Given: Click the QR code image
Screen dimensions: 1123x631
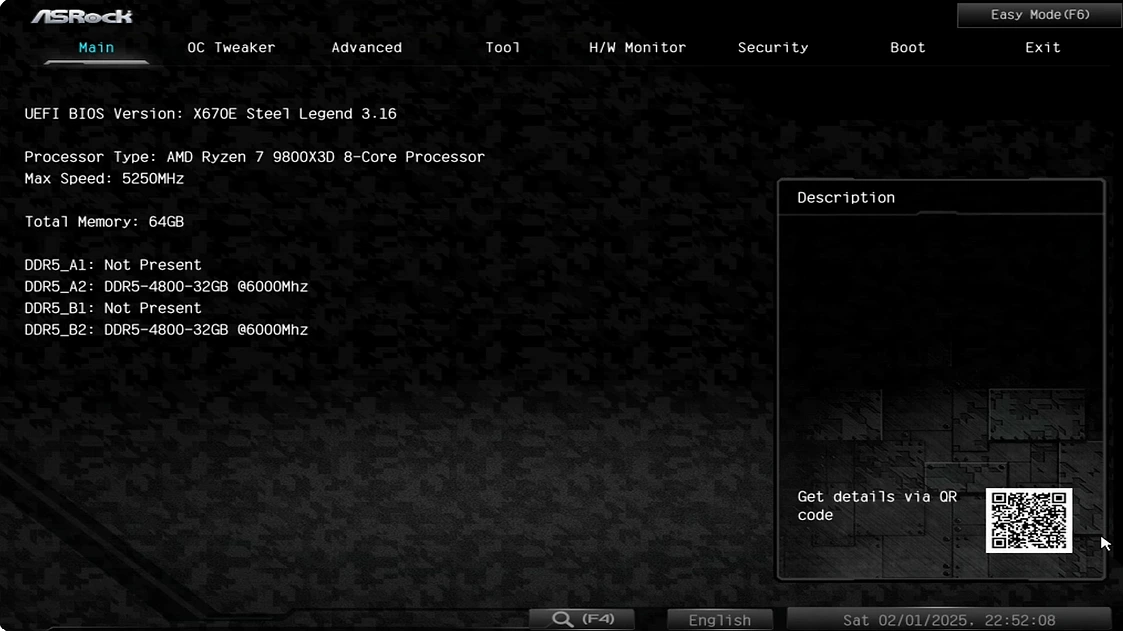Looking at the screenshot, I should [1028, 521].
